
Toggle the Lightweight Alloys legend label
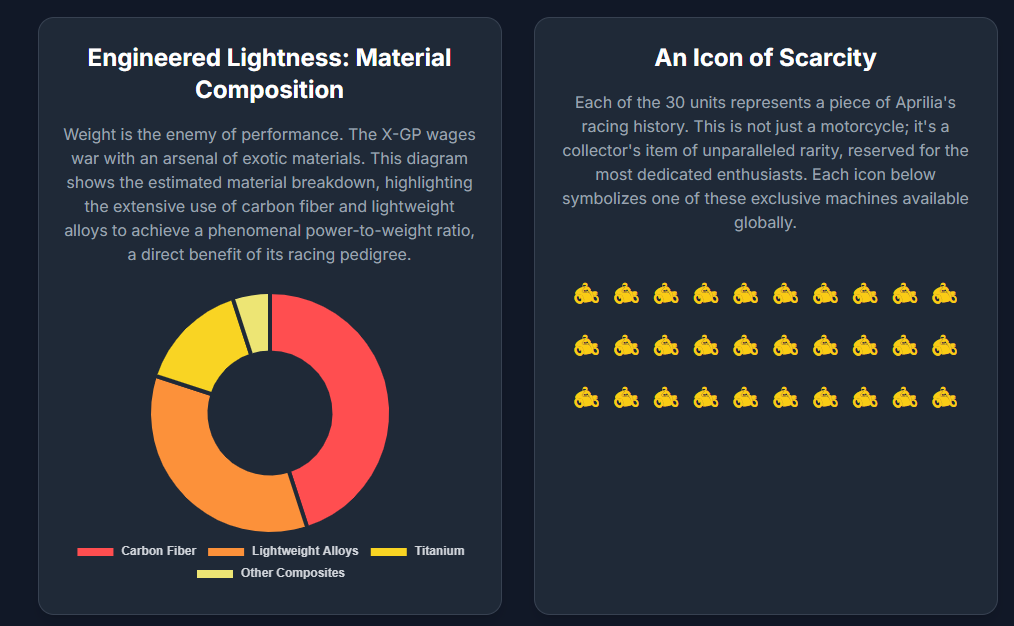pyautogui.click(x=305, y=551)
